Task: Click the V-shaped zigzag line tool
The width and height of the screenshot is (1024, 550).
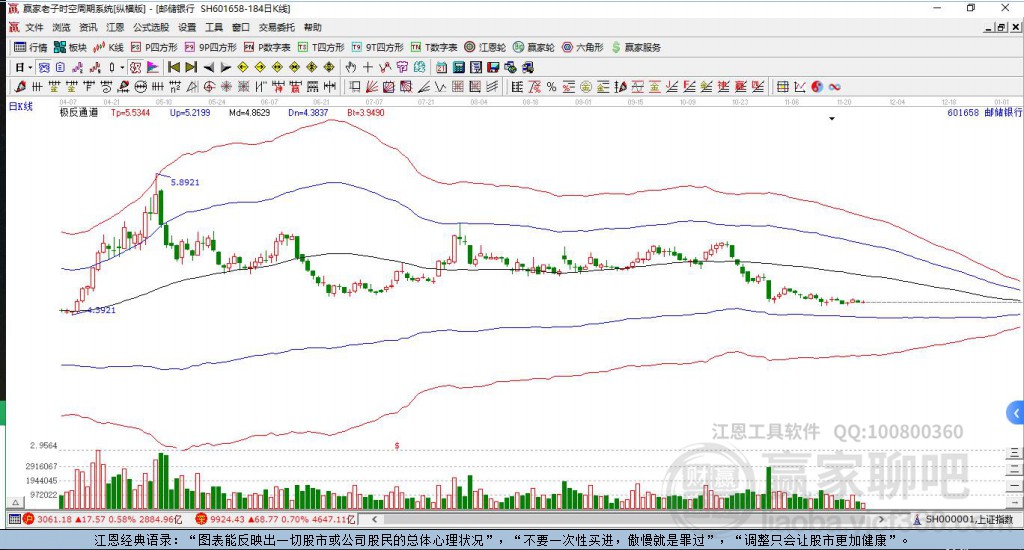Action: [x=440, y=87]
